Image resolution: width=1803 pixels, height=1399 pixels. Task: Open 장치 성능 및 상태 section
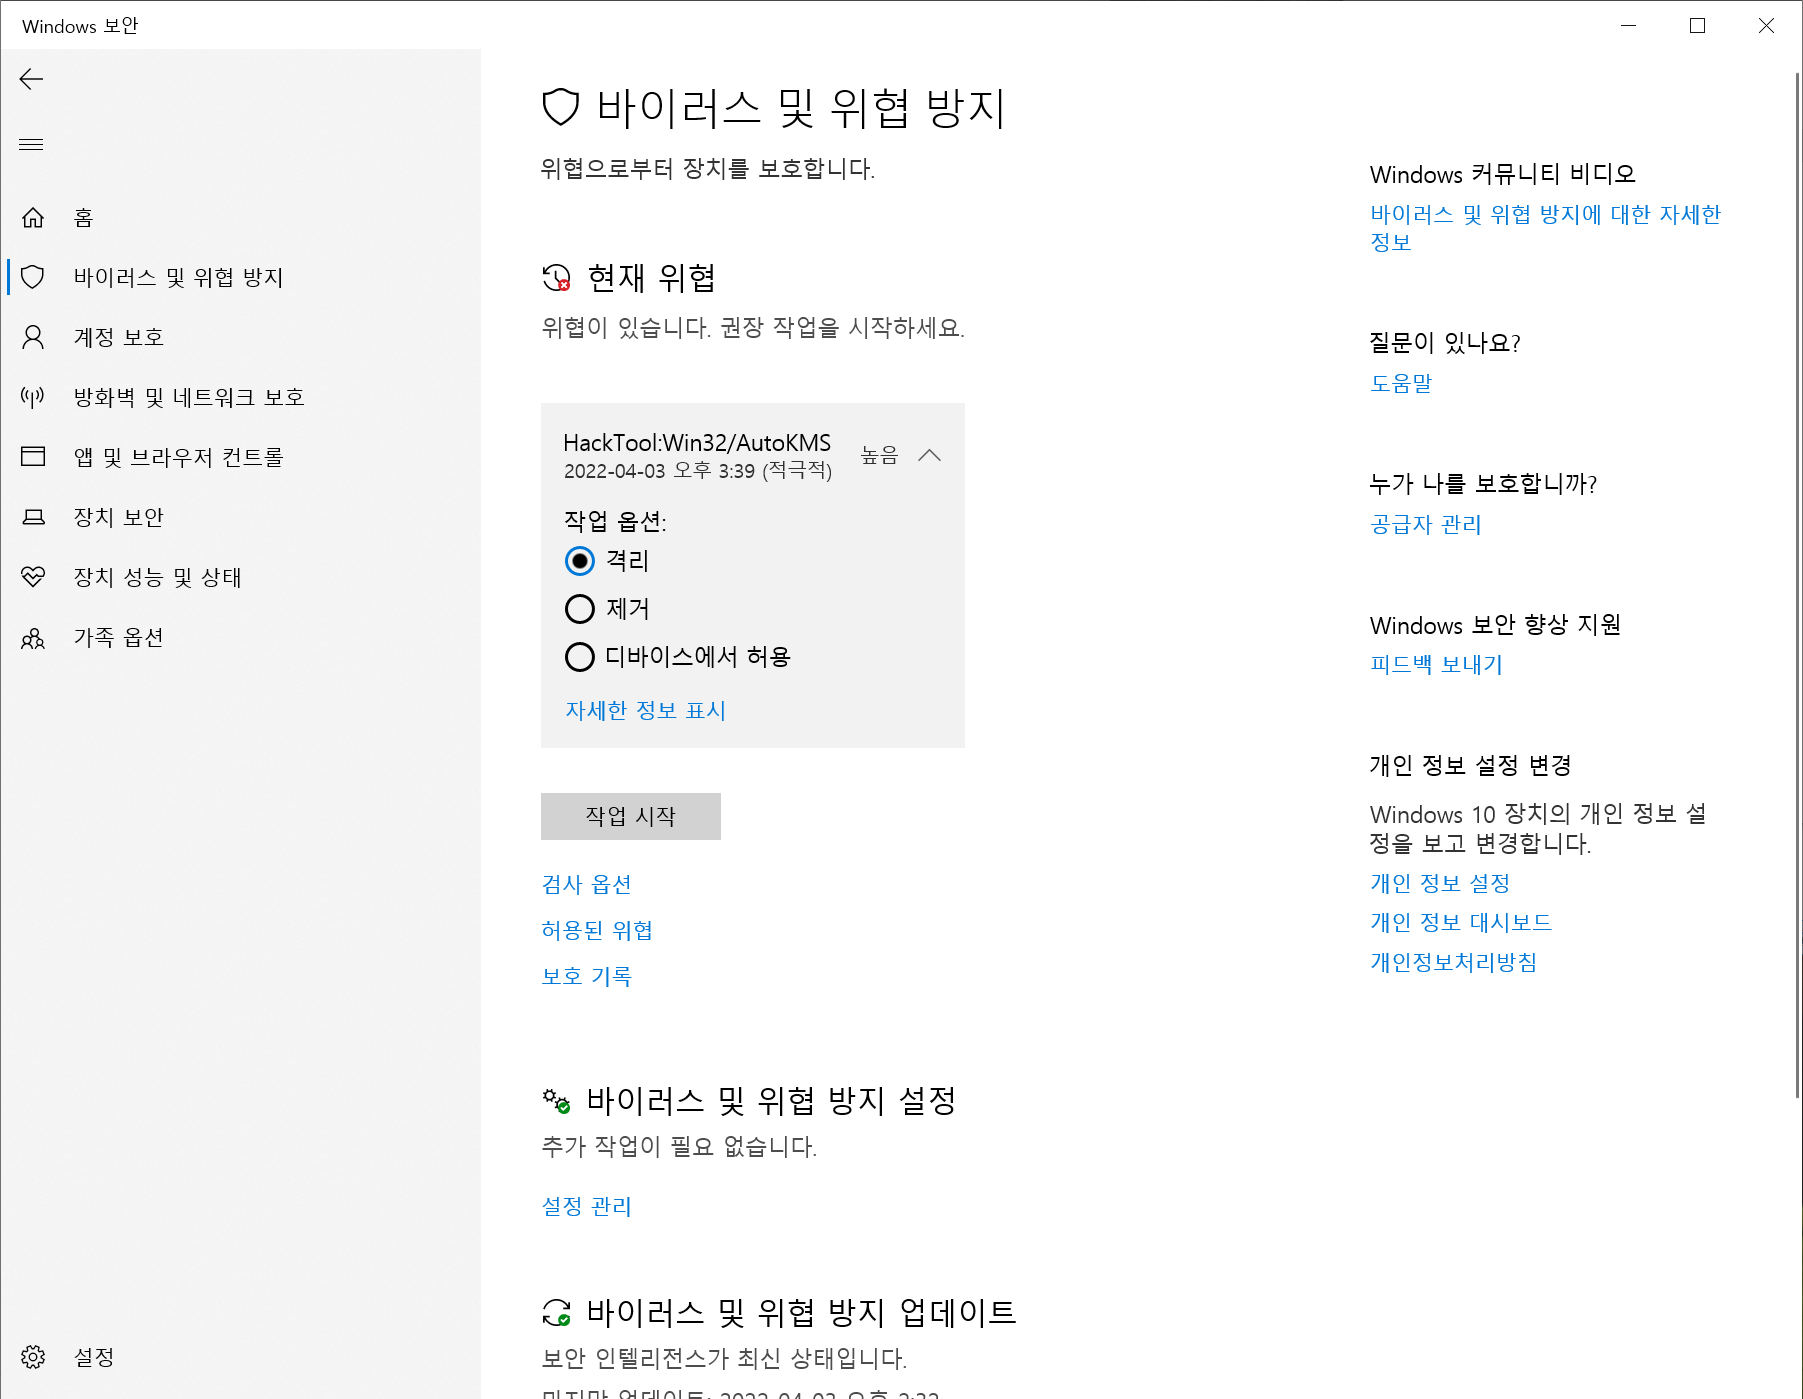241,577
